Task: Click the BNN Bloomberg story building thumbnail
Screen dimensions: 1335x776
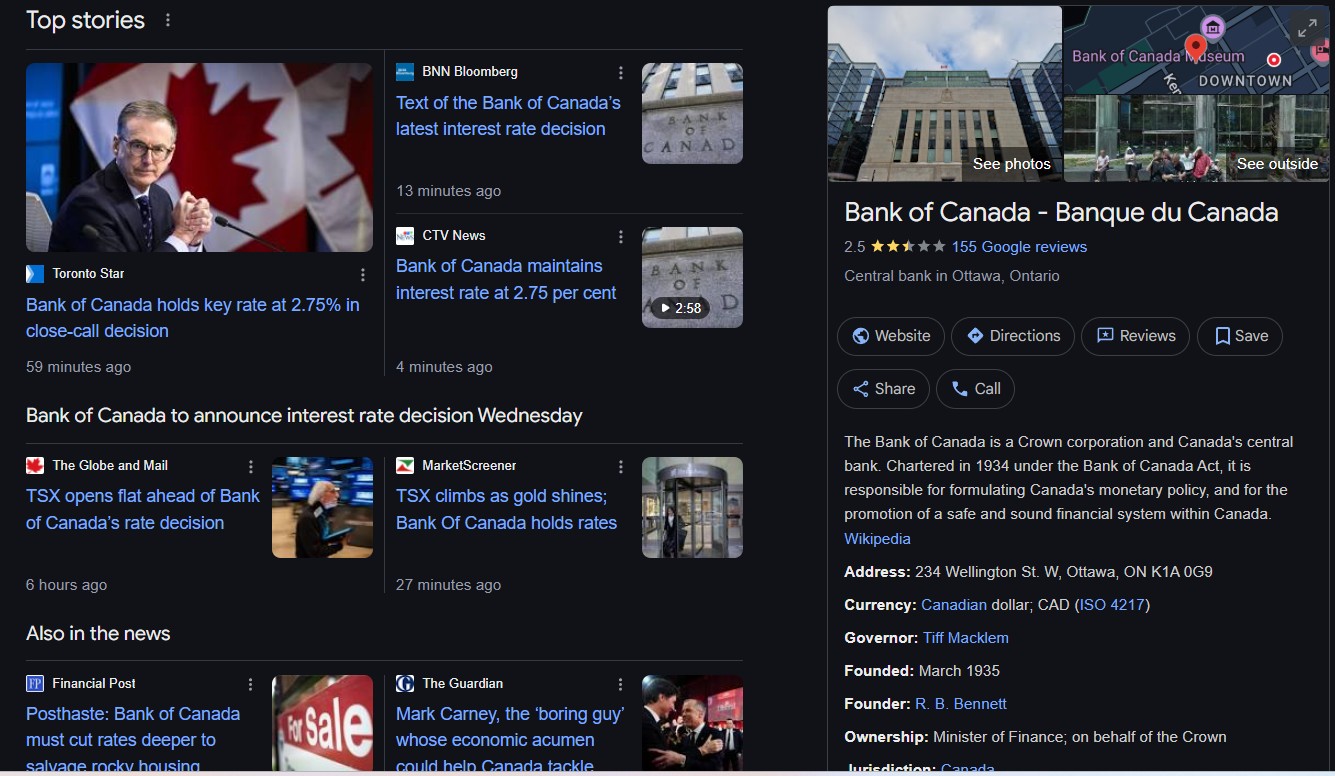Action: pyautogui.click(x=692, y=114)
